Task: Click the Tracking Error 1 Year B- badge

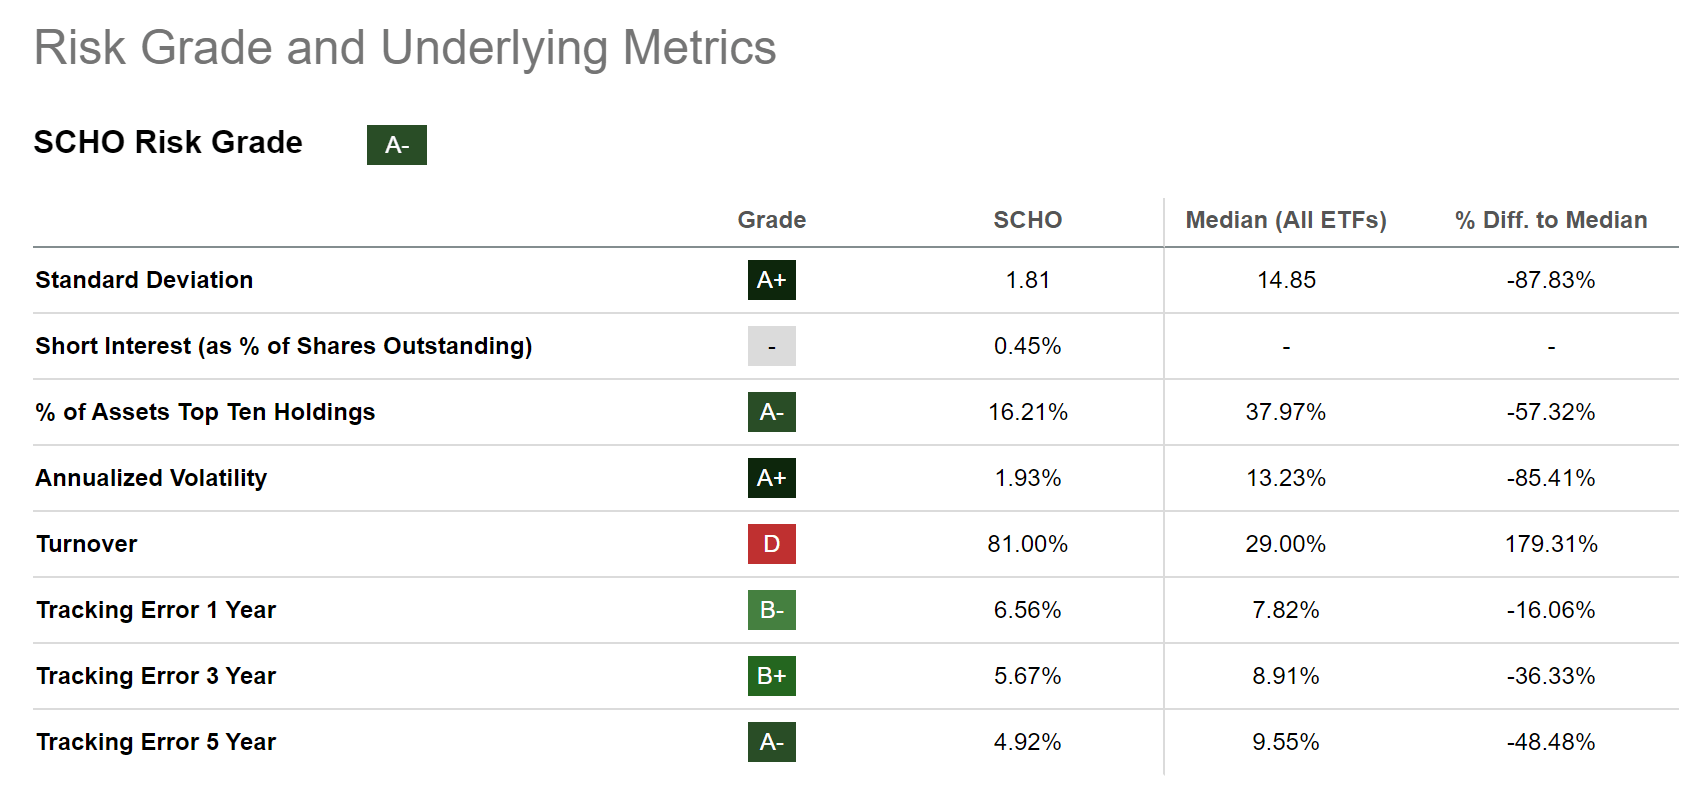Action: click(771, 610)
